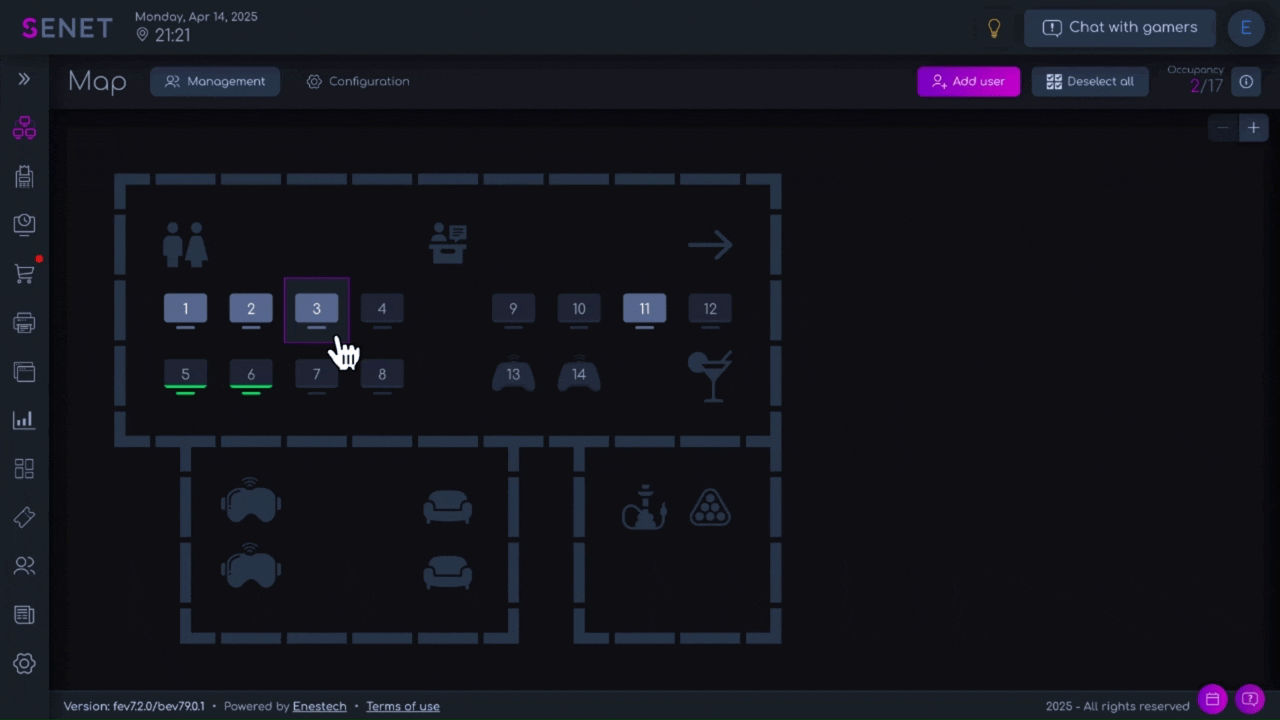Screen dimensions: 1280x720
Task: Open the statistics bar chart icon
Action: point(24,420)
